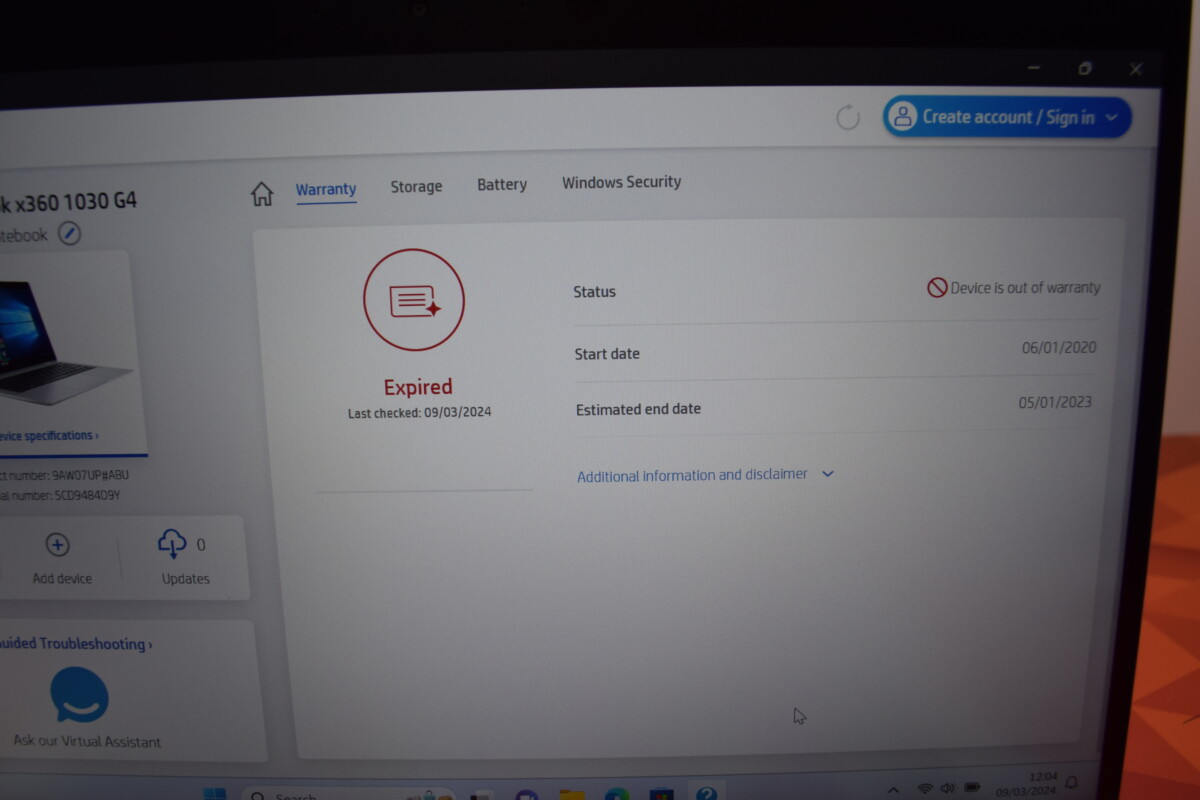Click the Start date value 06/01/2020

(x=1059, y=348)
